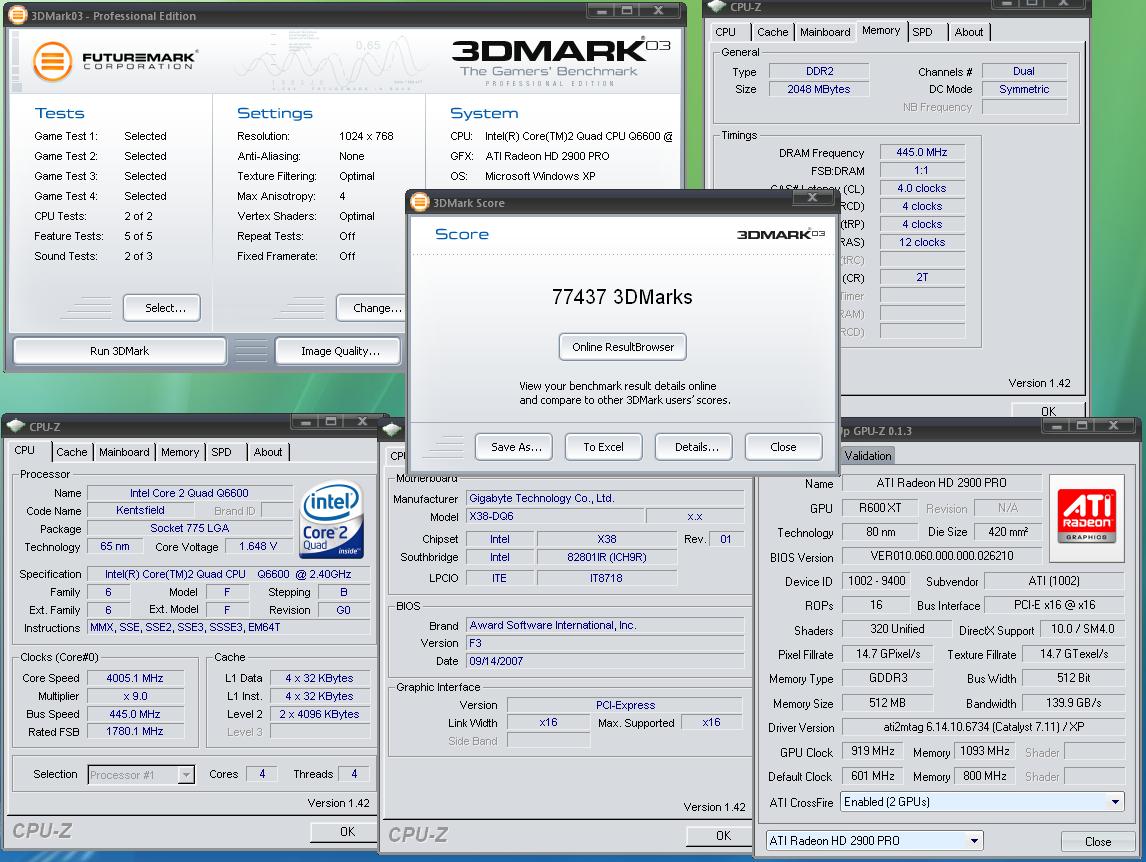Screen dimensions: 1146x862
Task: Maximize the bottom-left CPU-Z window
Action: click(x=330, y=421)
